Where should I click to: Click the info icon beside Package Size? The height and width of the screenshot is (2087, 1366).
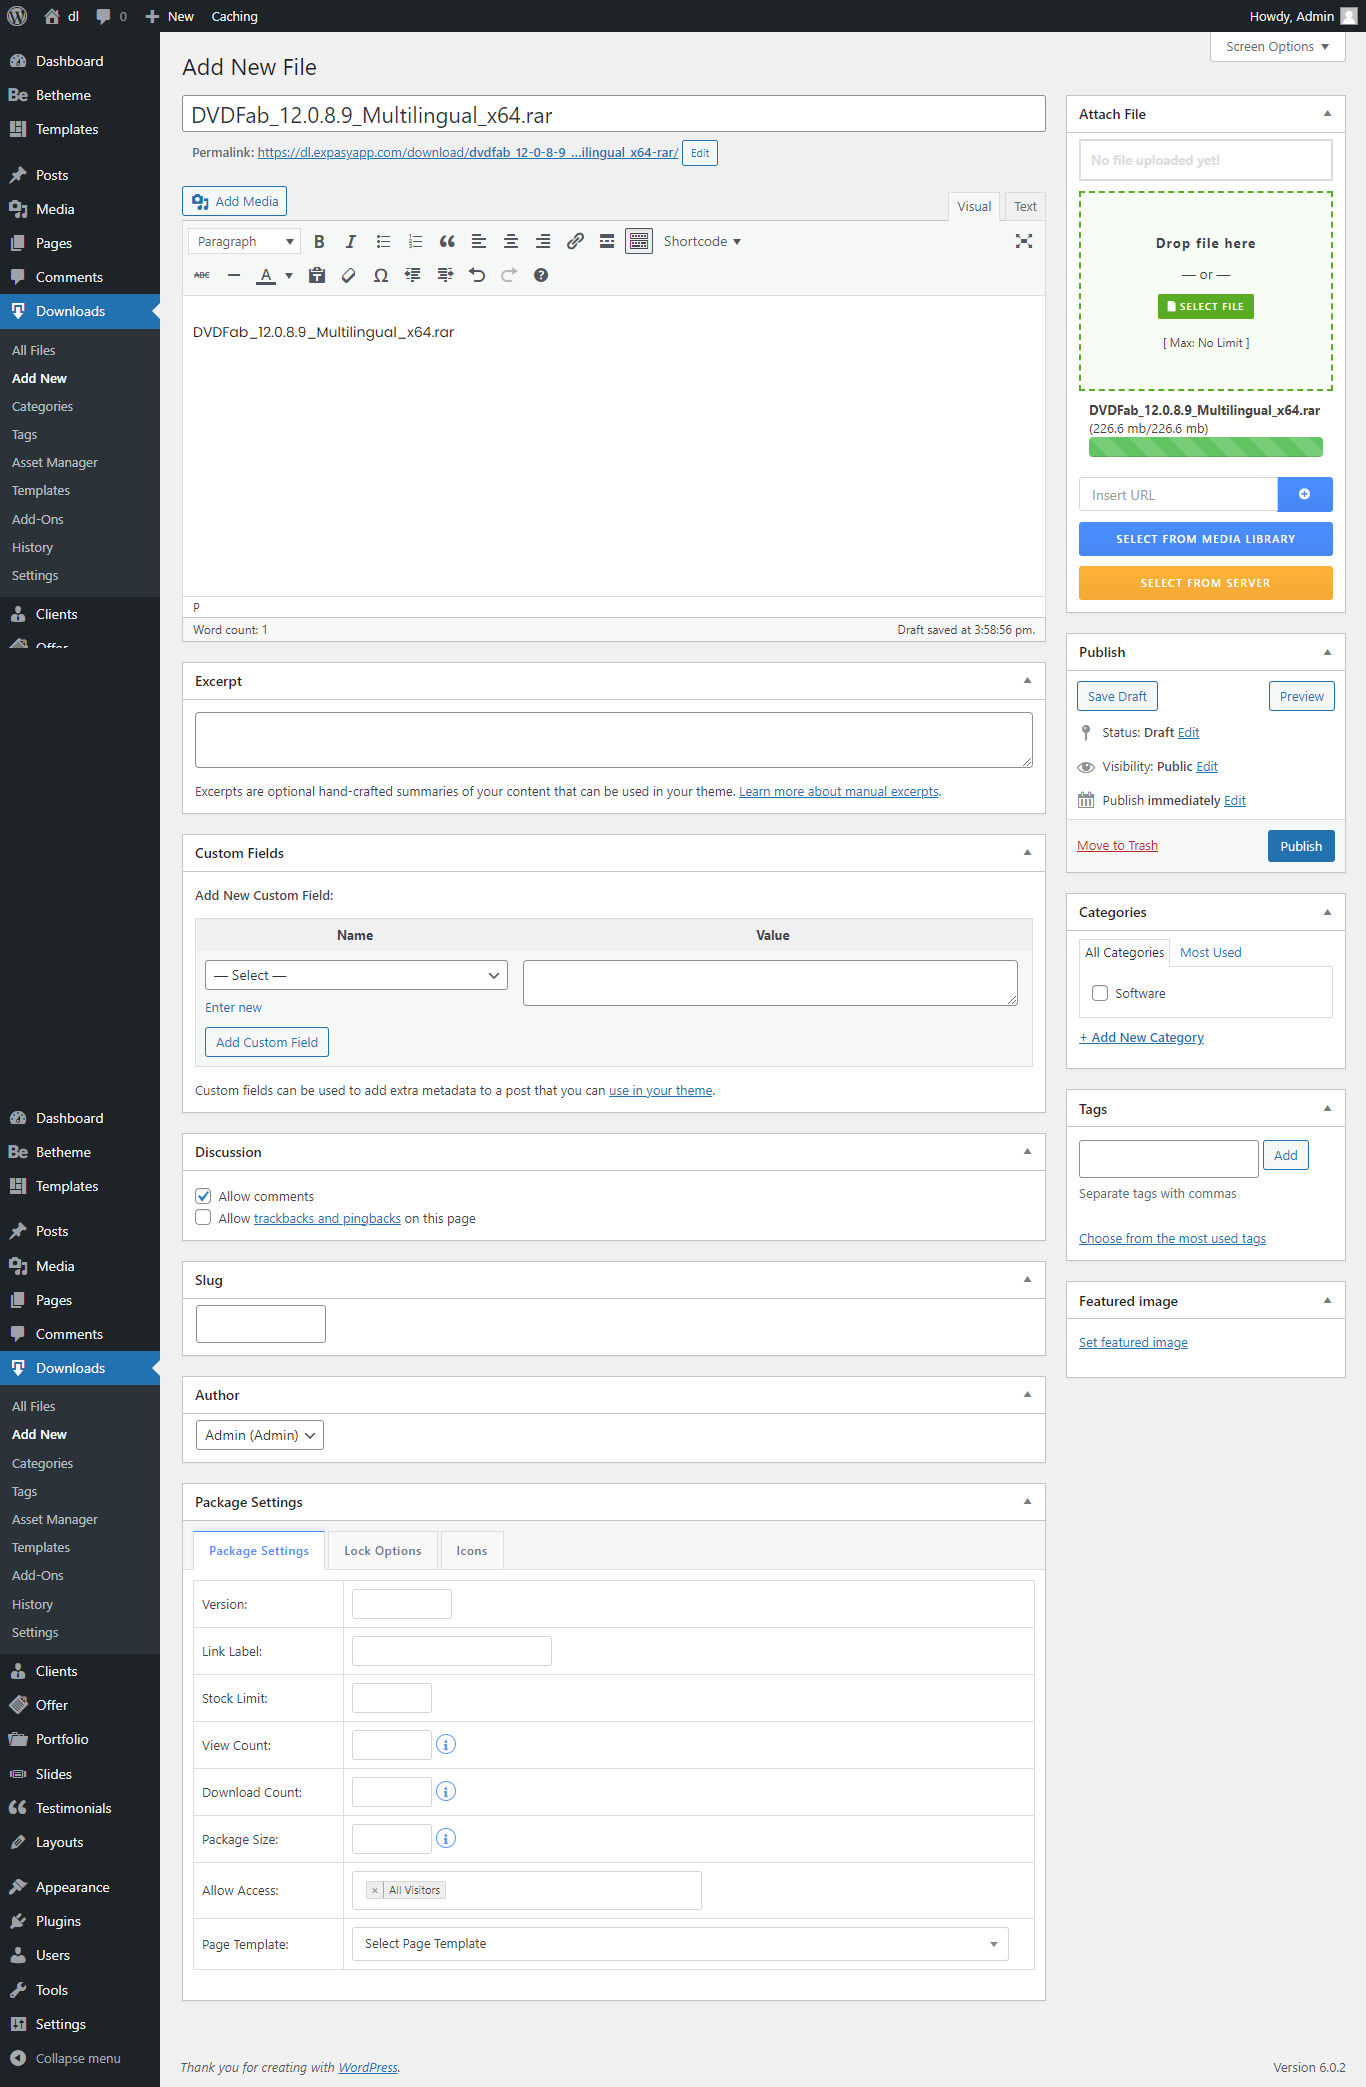click(x=446, y=1838)
